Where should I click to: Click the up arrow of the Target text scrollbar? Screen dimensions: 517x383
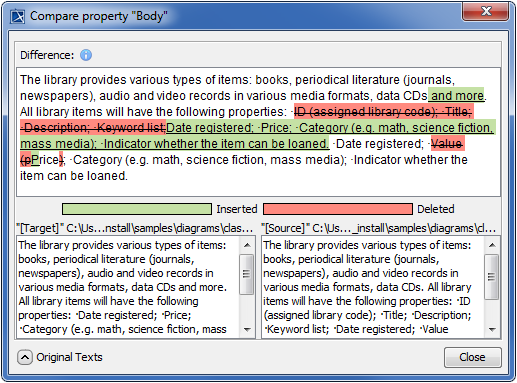247,246
